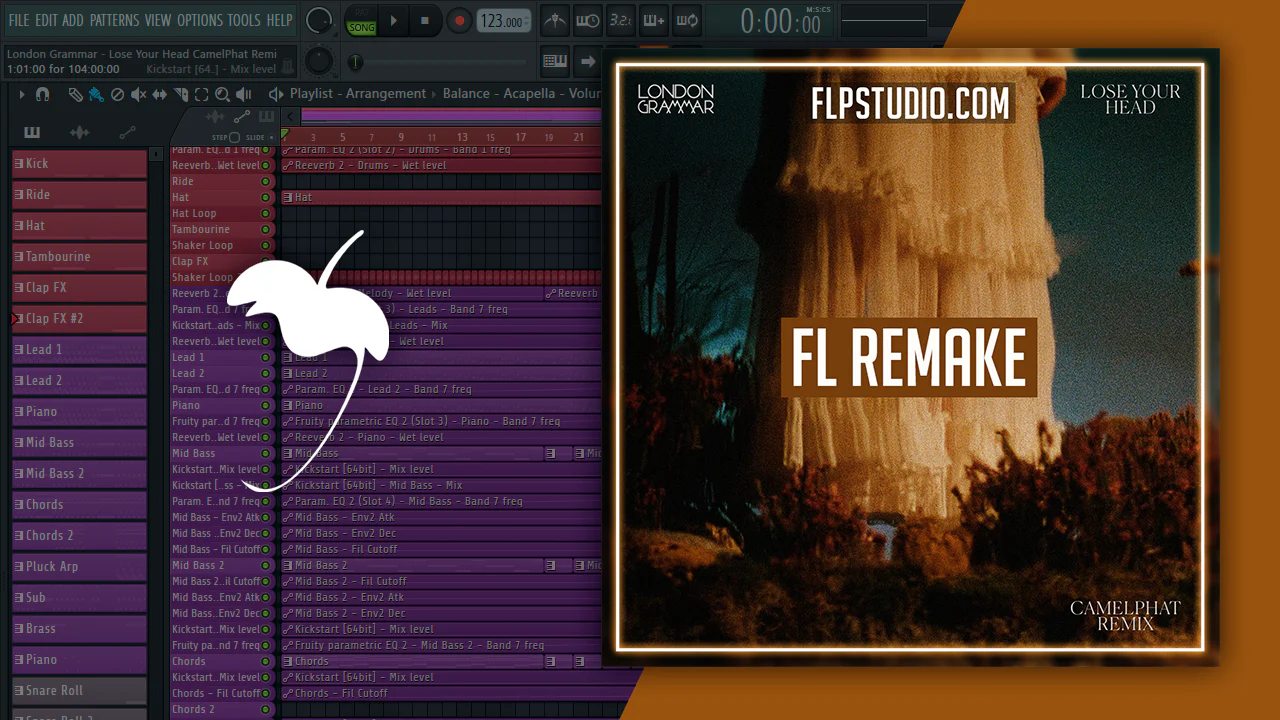Screen dimensions: 1280x720
Task: Click the wait for input icon
Action: pyautogui.click(x=588, y=20)
